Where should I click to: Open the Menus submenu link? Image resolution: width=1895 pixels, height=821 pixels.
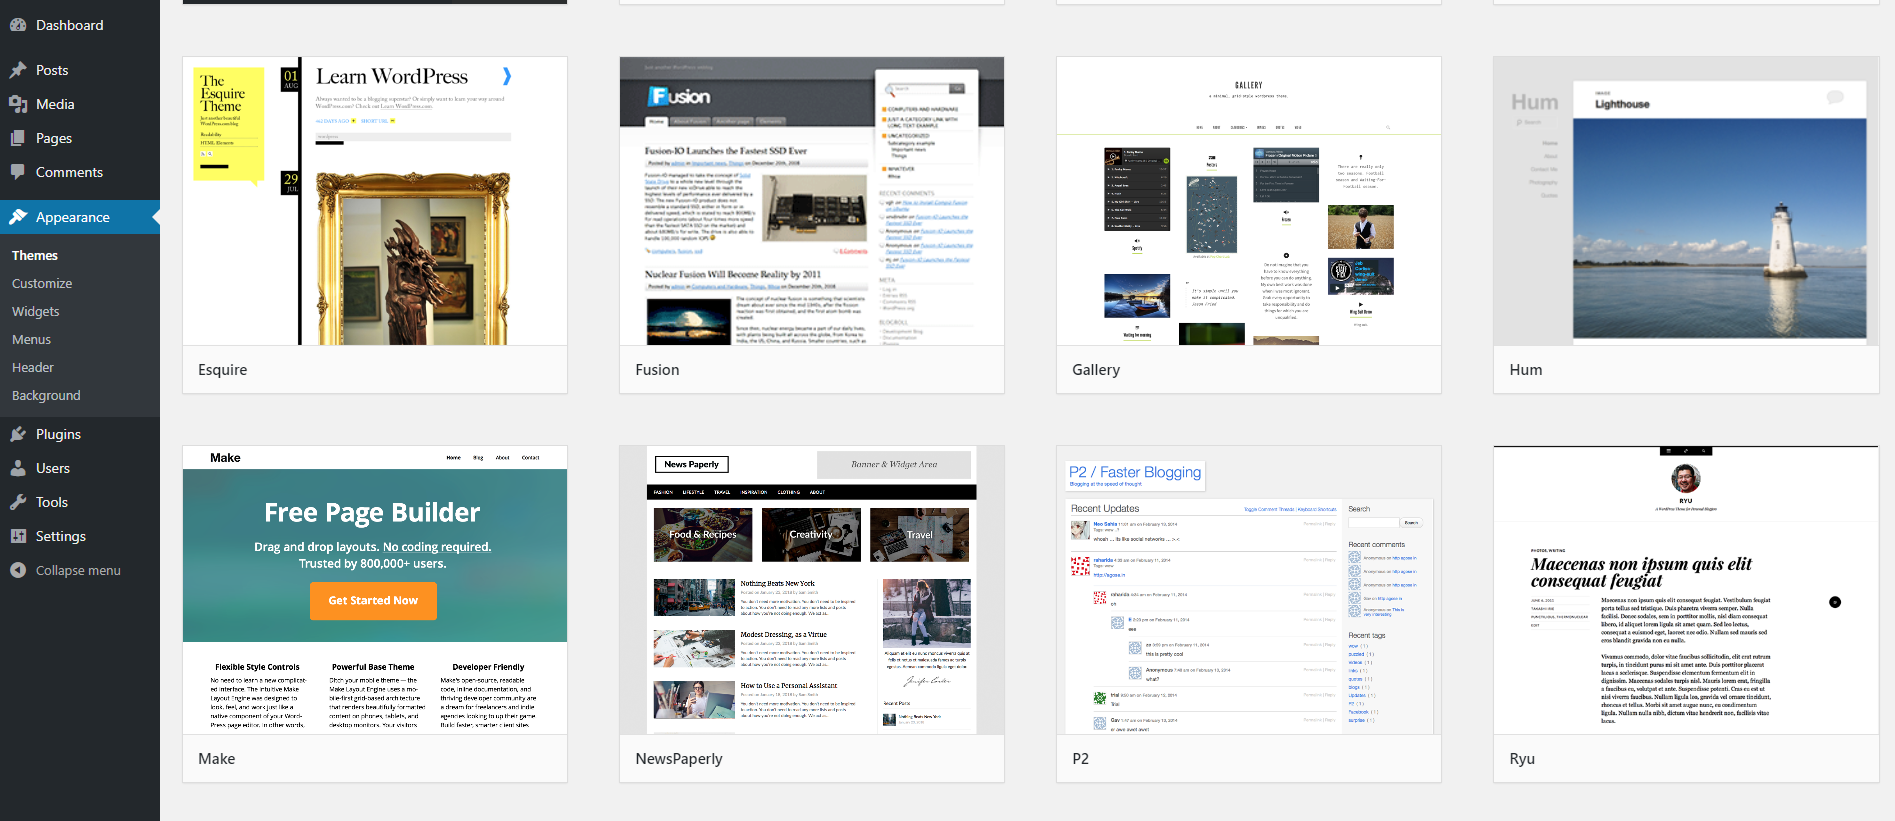(31, 339)
